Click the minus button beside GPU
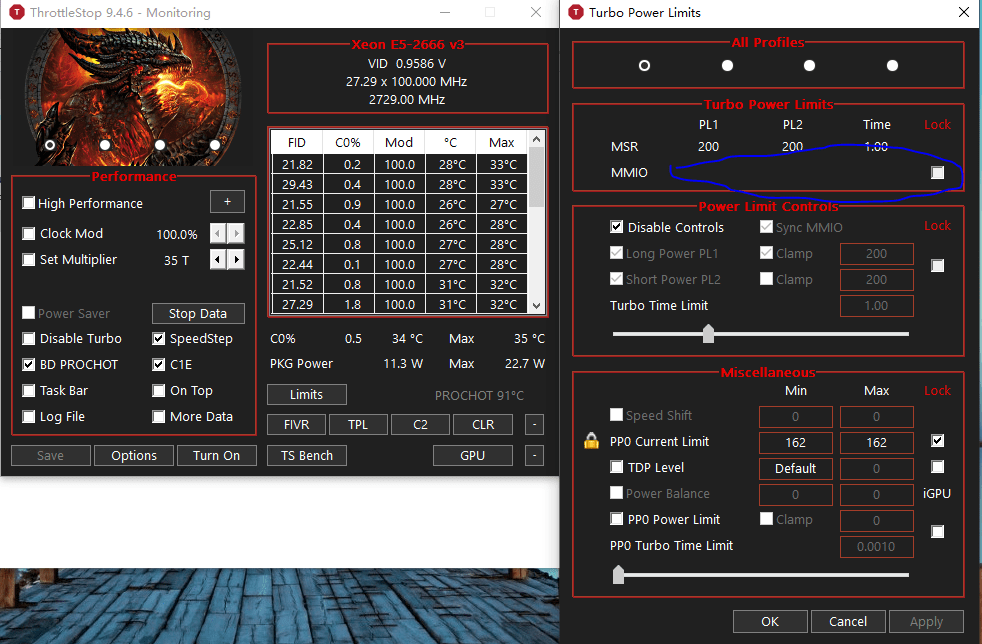982x644 pixels. 534,455
